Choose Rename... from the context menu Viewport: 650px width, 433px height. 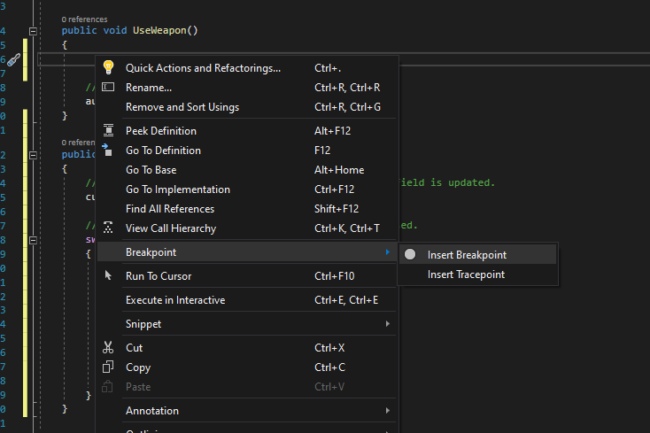(247, 87)
